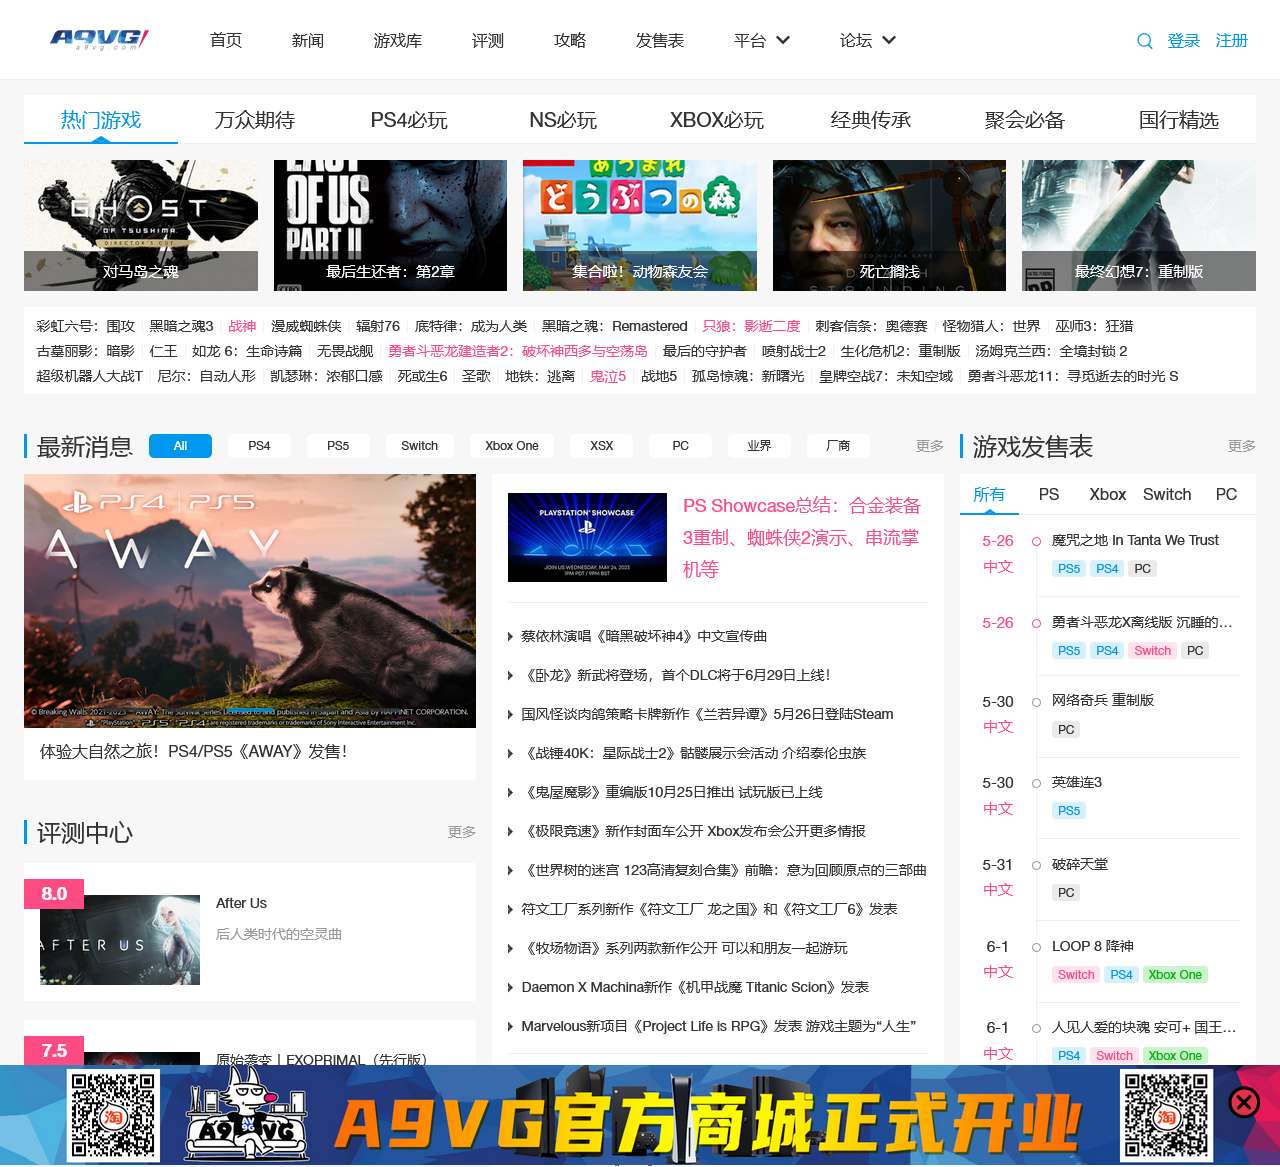The width and height of the screenshot is (1280, 1167).
Task: Switch to the PS4必玩 tab
Action: [409, 120]
